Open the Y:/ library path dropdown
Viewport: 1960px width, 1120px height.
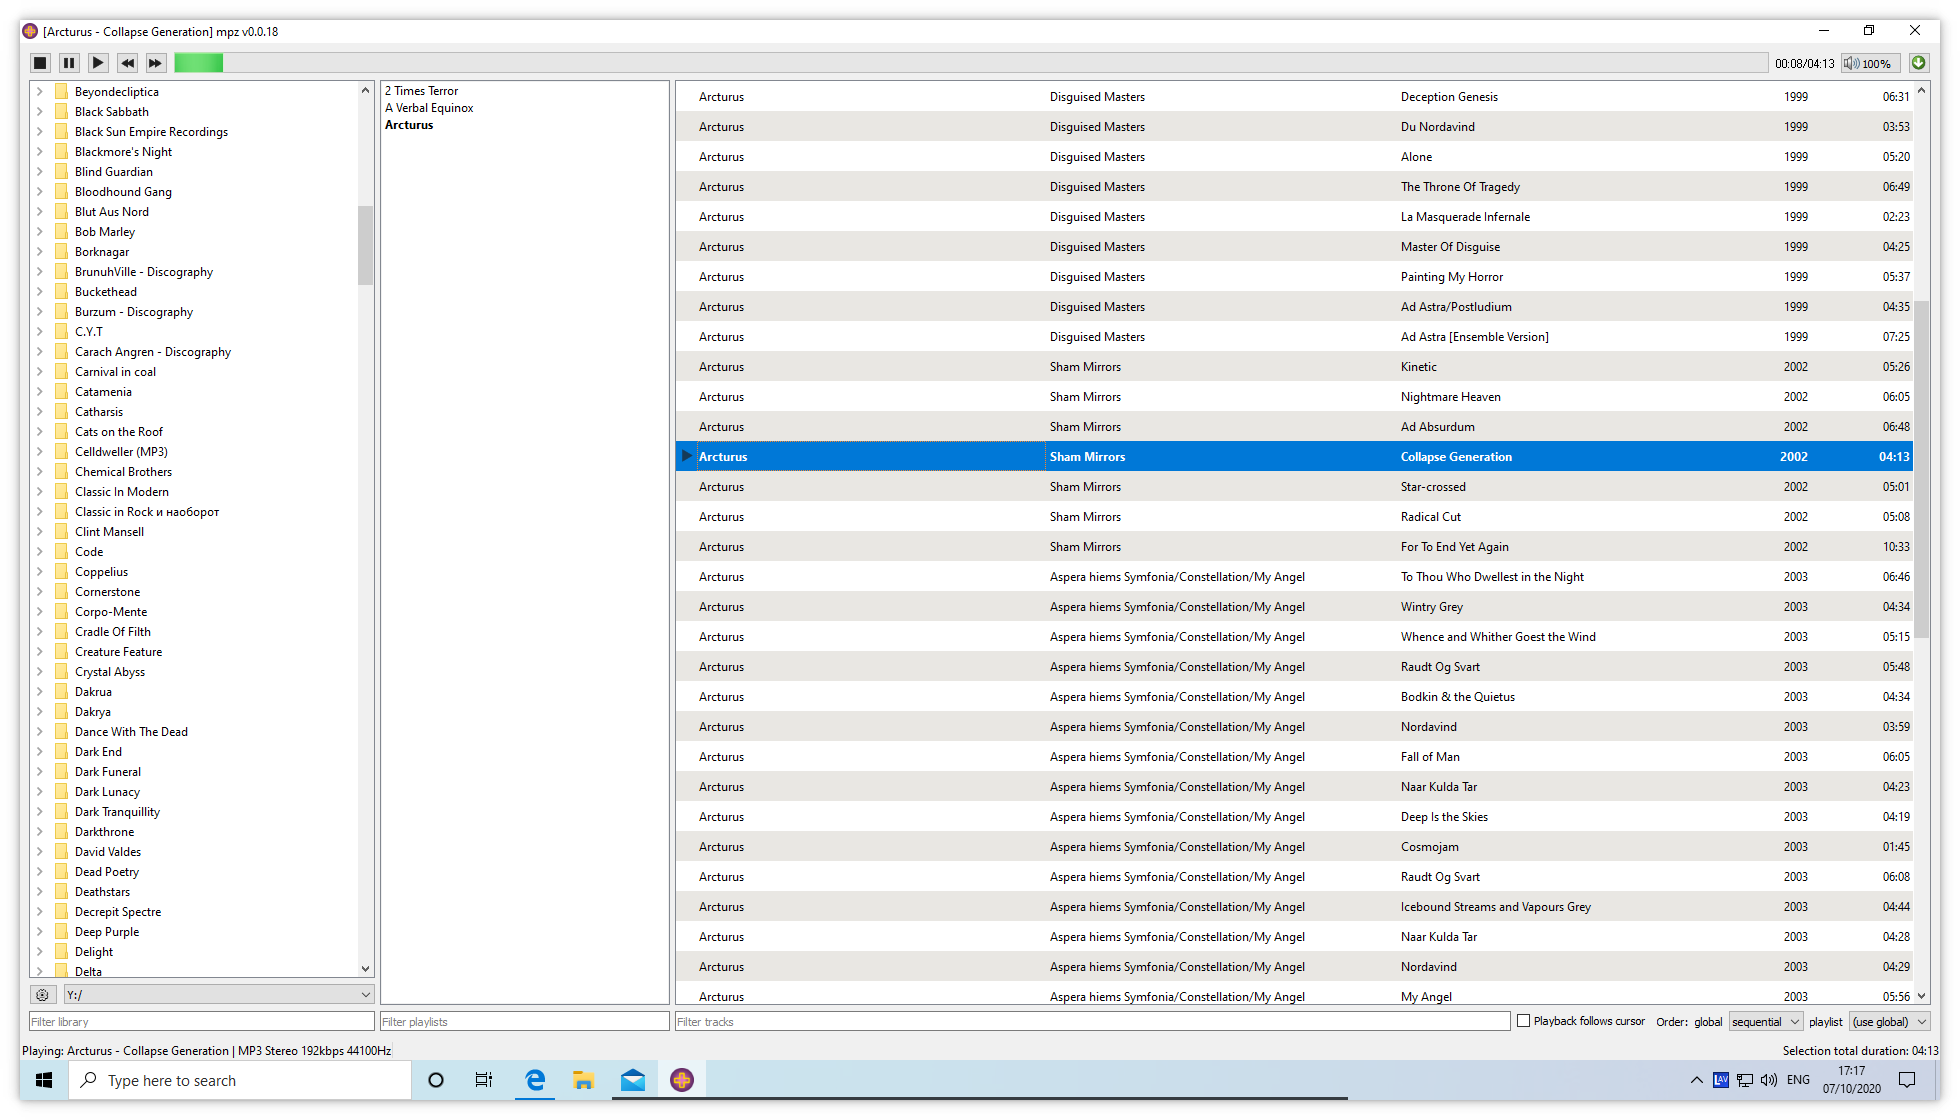pyautogui.click(x=219, y=995)
